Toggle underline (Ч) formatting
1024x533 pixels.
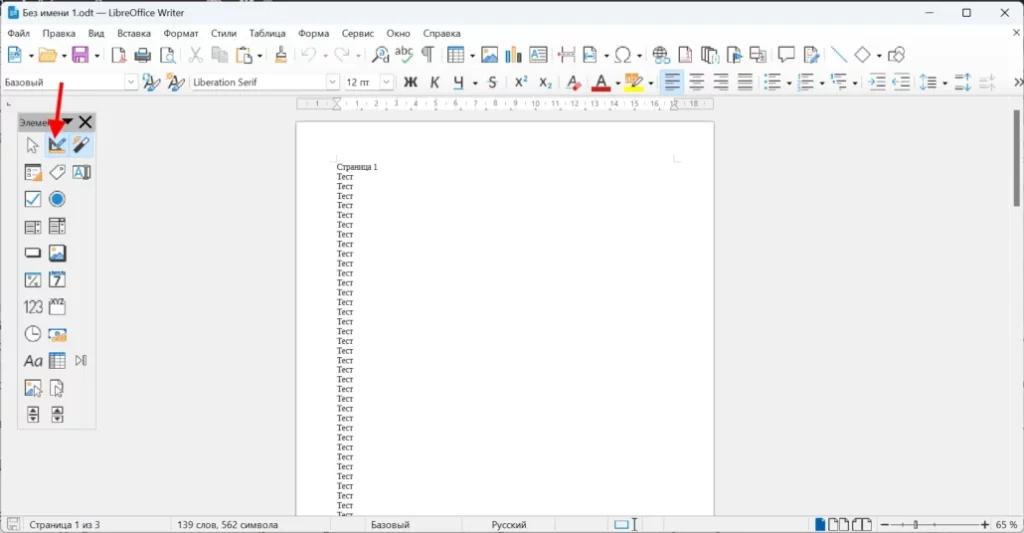coord(458,82)
